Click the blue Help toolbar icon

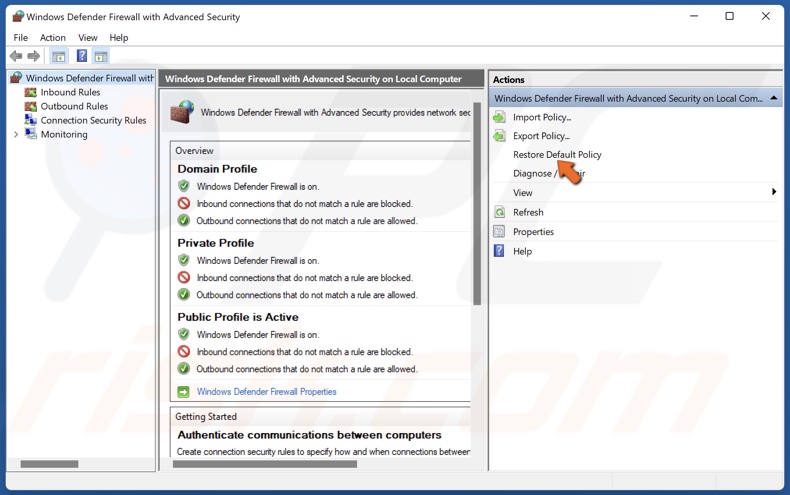click(82, 56)
